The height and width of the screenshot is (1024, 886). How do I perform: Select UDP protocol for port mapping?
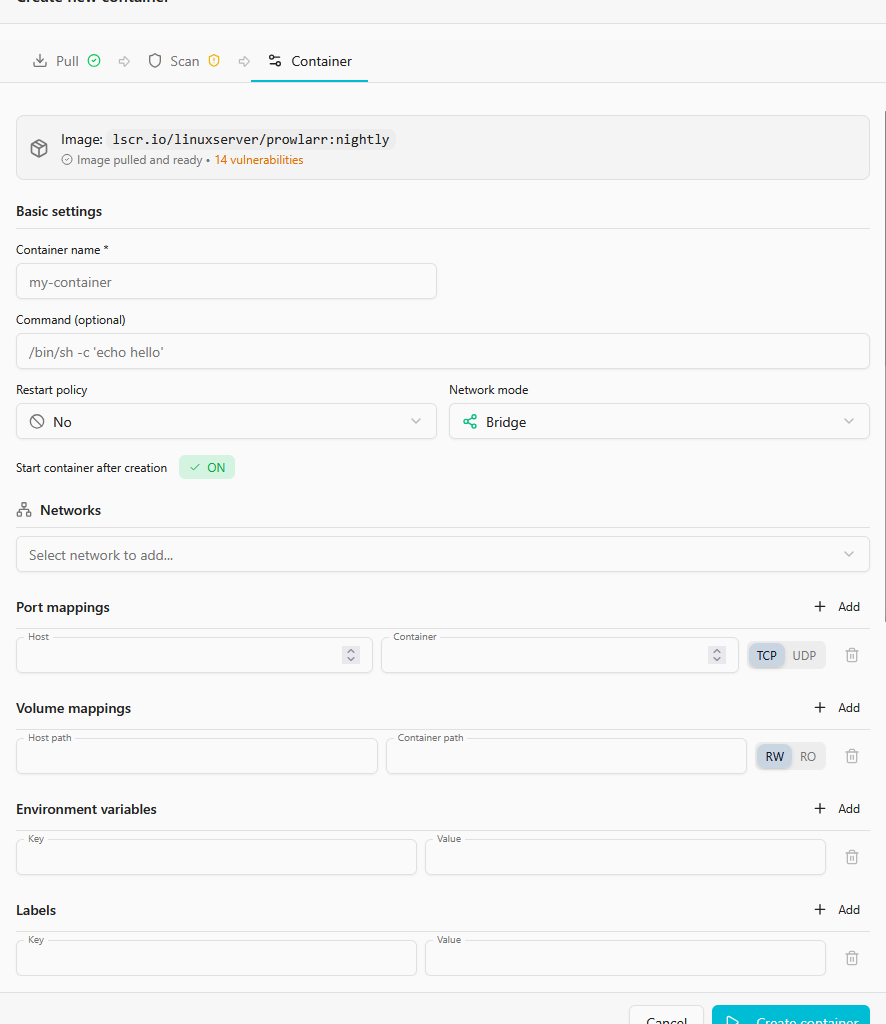point(804,655)
